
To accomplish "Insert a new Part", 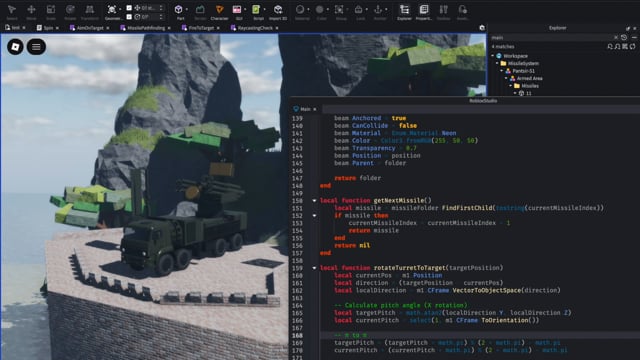I will (179, 11).
